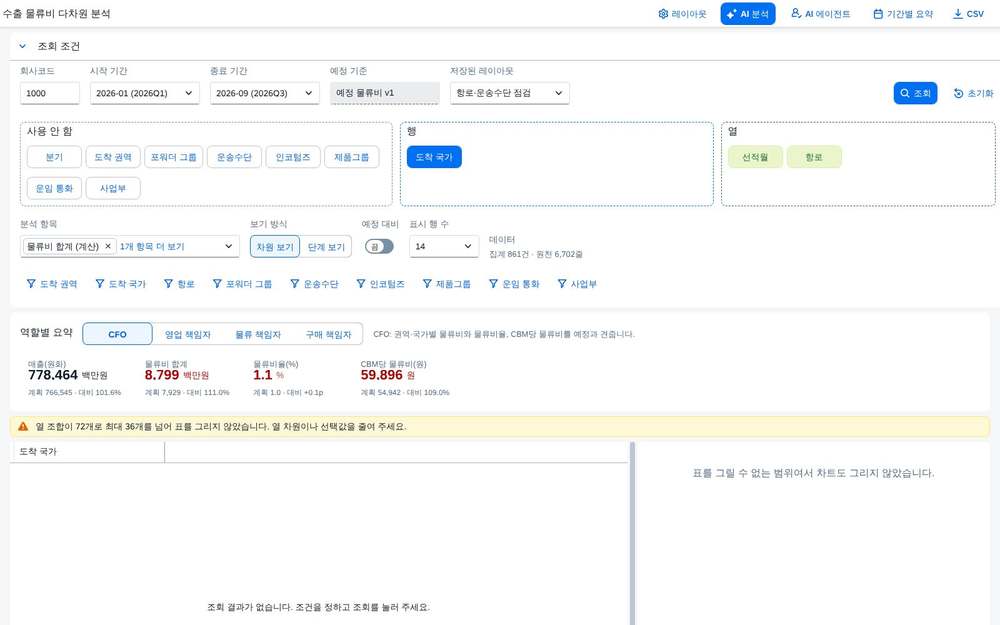
Task: Select the 운송수단 dimension chip
Action: point(234,157)
